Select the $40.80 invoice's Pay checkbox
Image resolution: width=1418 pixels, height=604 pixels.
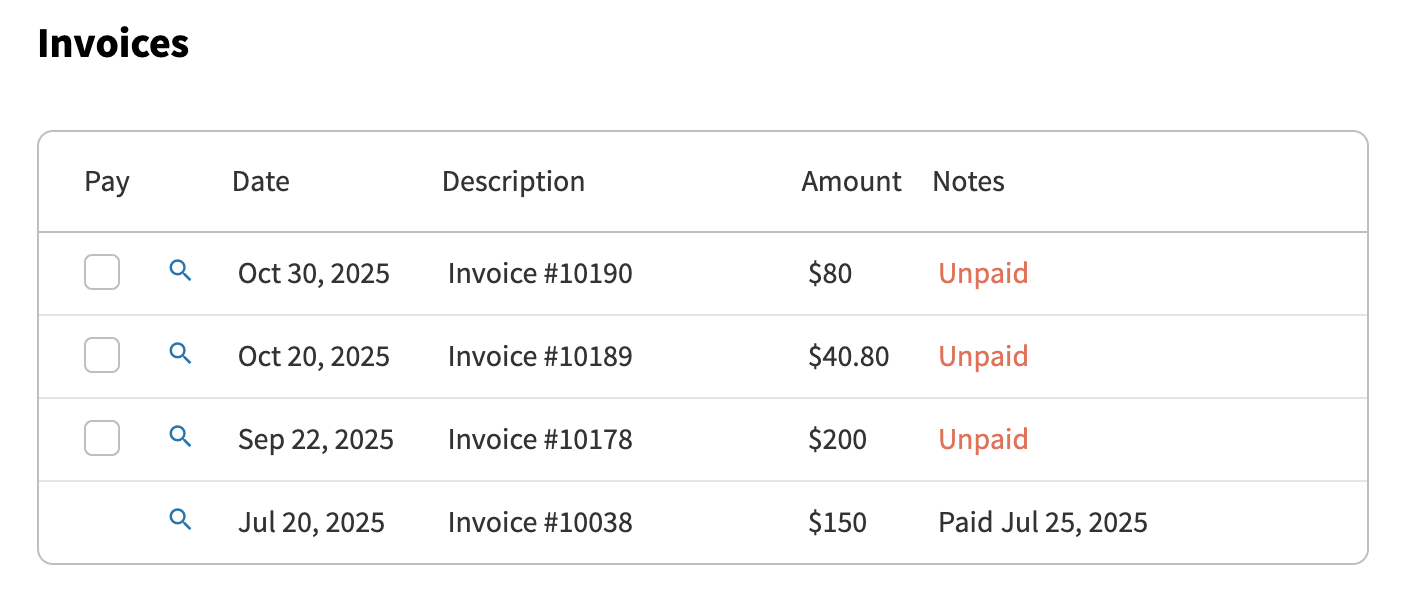pyautogui.click(x=102, y=355)
